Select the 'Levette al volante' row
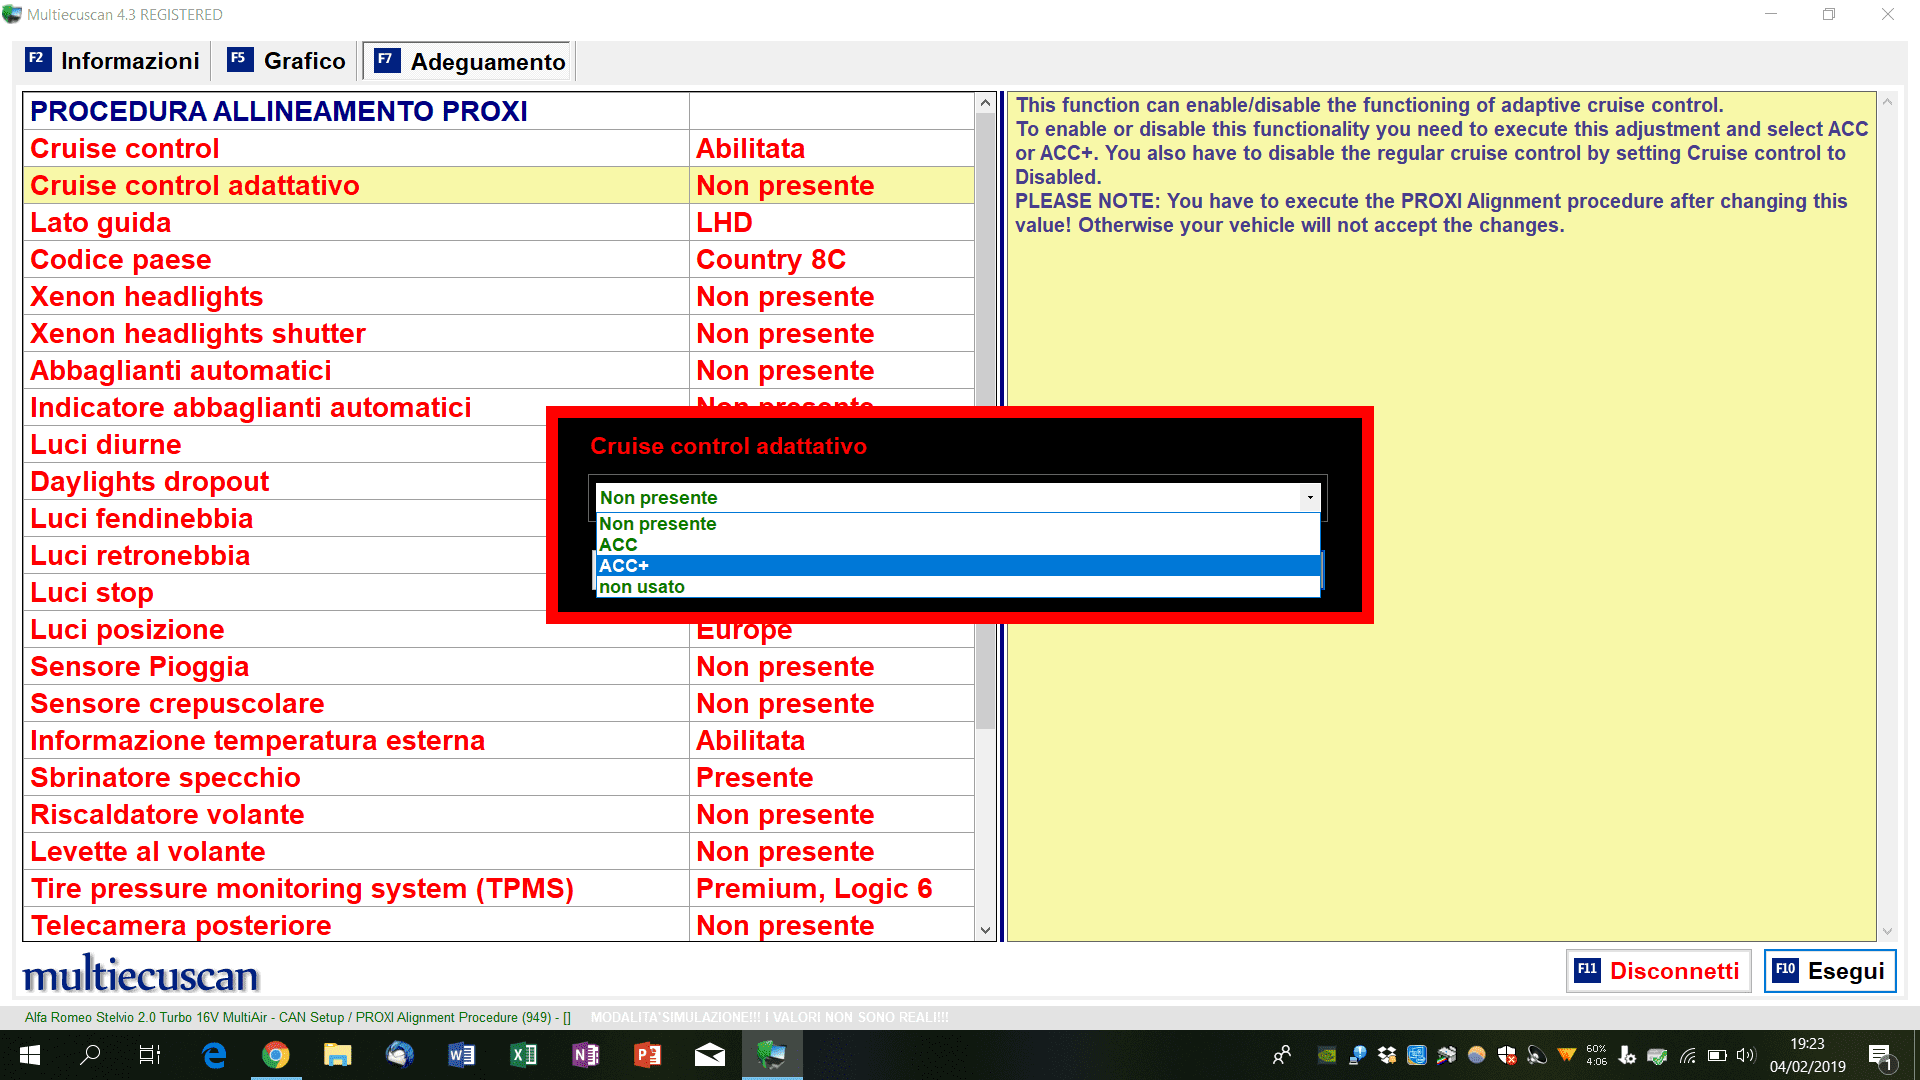The image size is (1920, 1080). tap(499, 851)
